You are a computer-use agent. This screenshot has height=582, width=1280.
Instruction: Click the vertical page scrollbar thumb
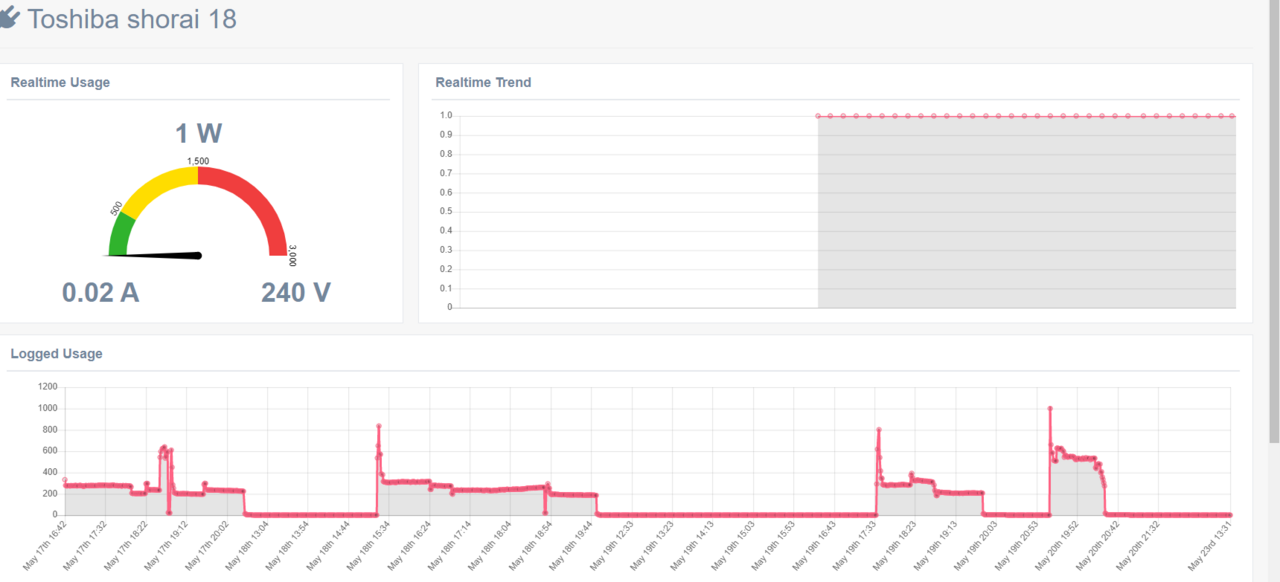[1273, 220]
